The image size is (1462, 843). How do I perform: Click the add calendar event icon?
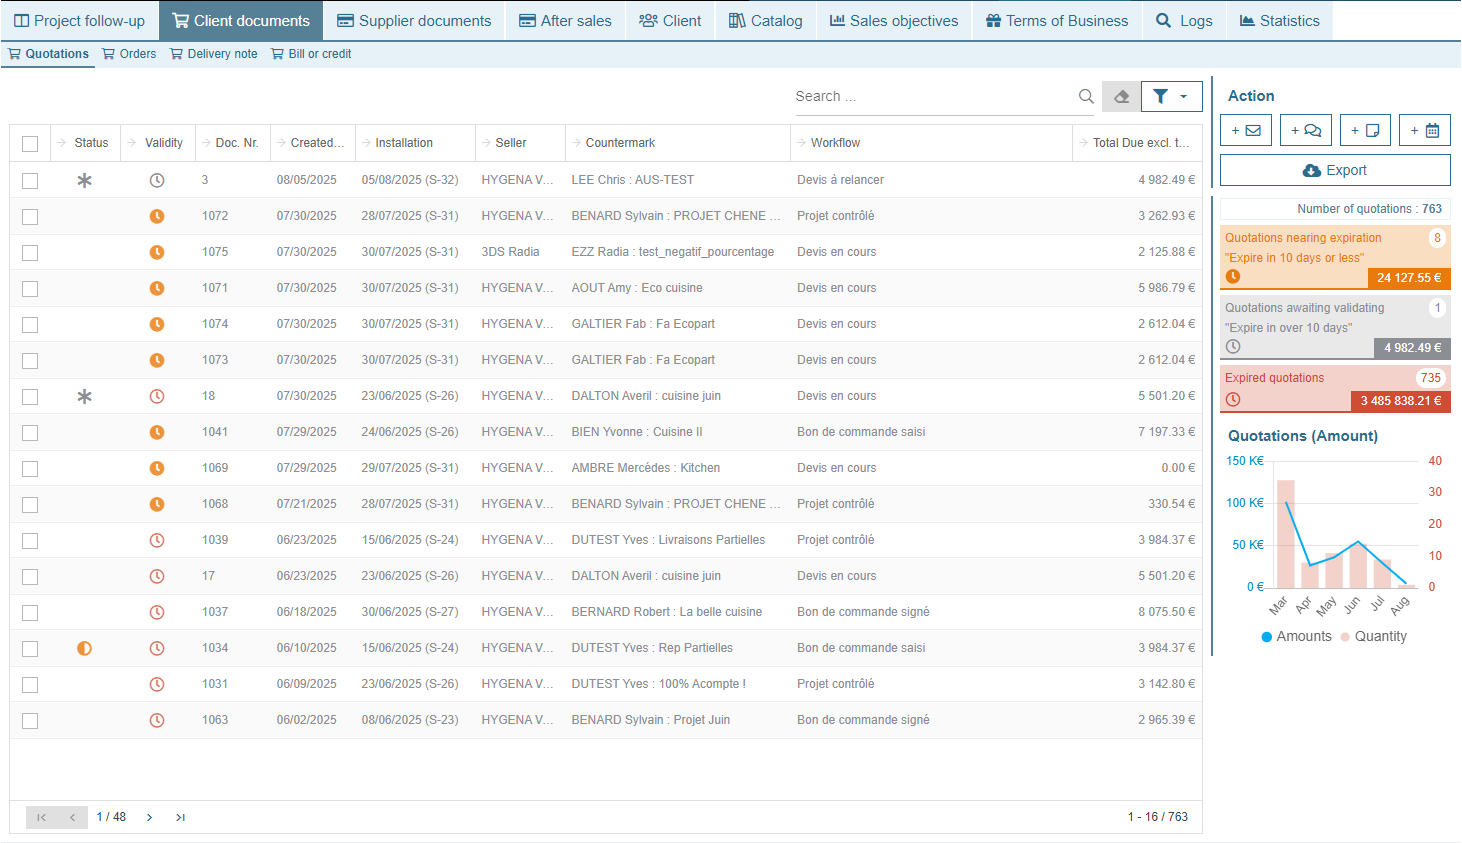(1424, 130)
